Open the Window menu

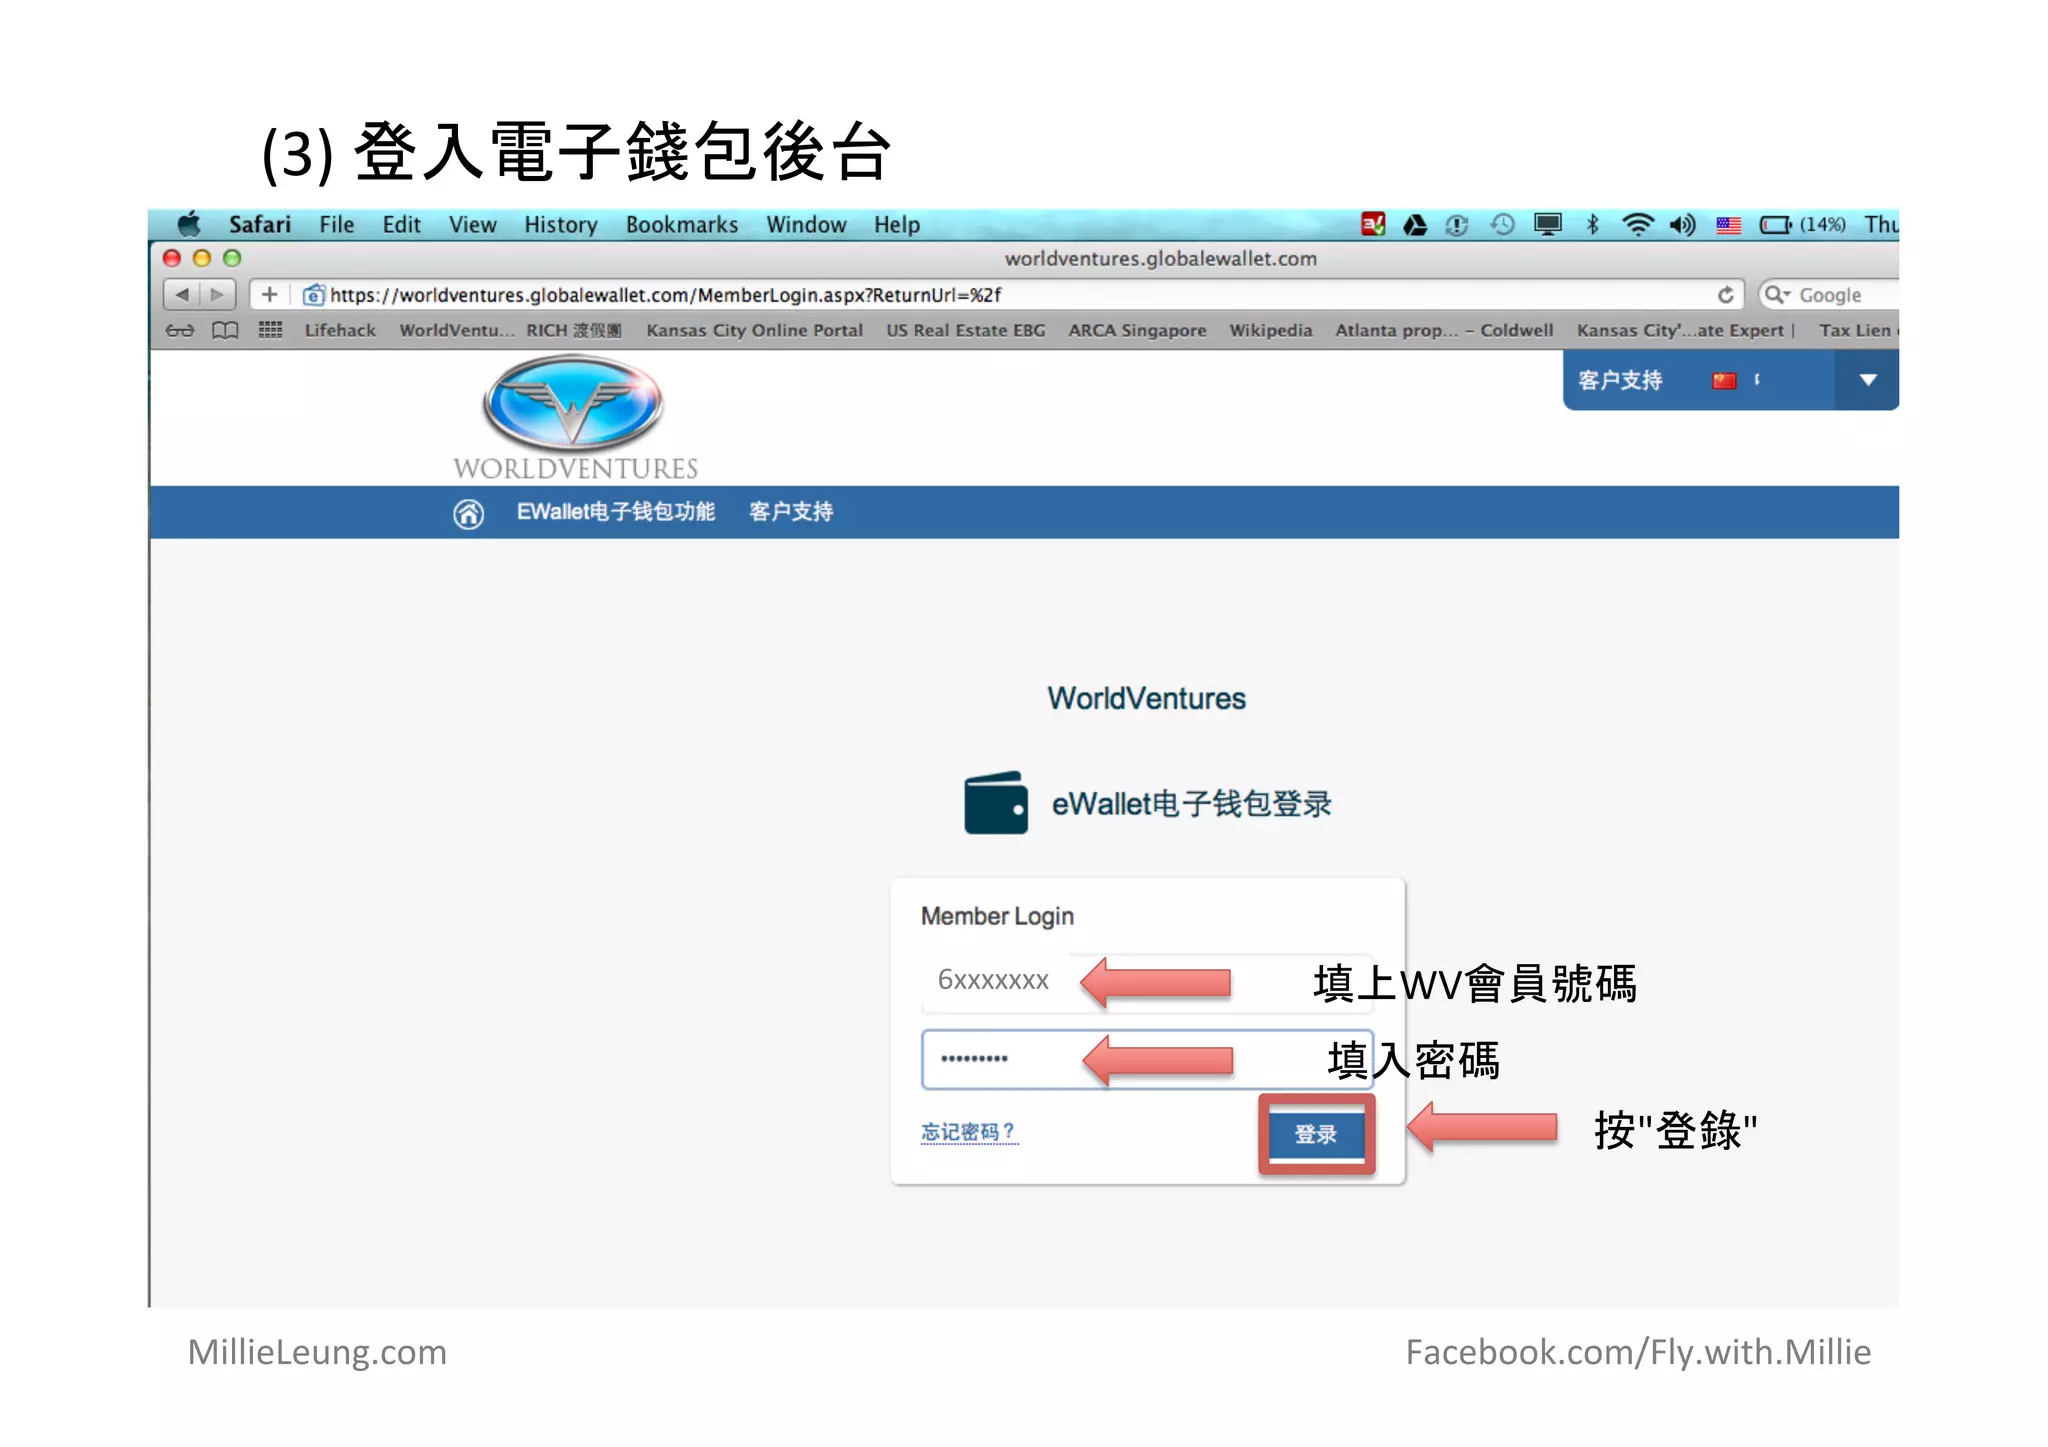coord(806,224)
